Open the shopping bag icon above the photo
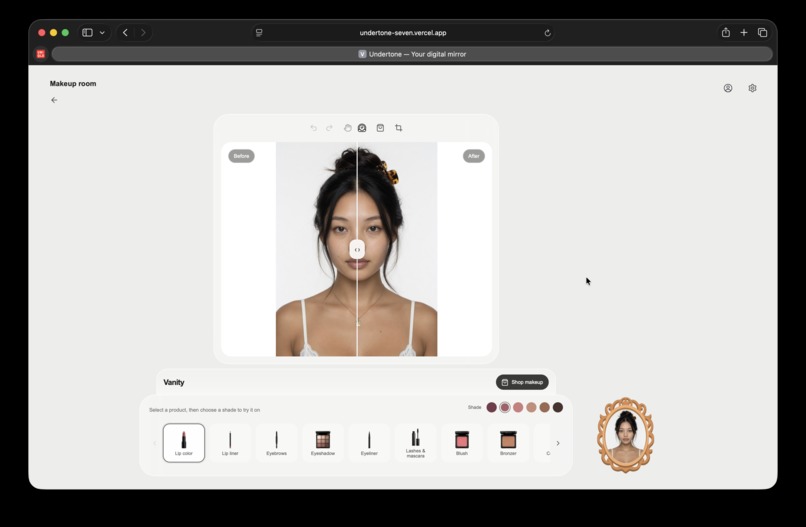The width and height of the screenshot is (806, 527). [x=380, y=128]
